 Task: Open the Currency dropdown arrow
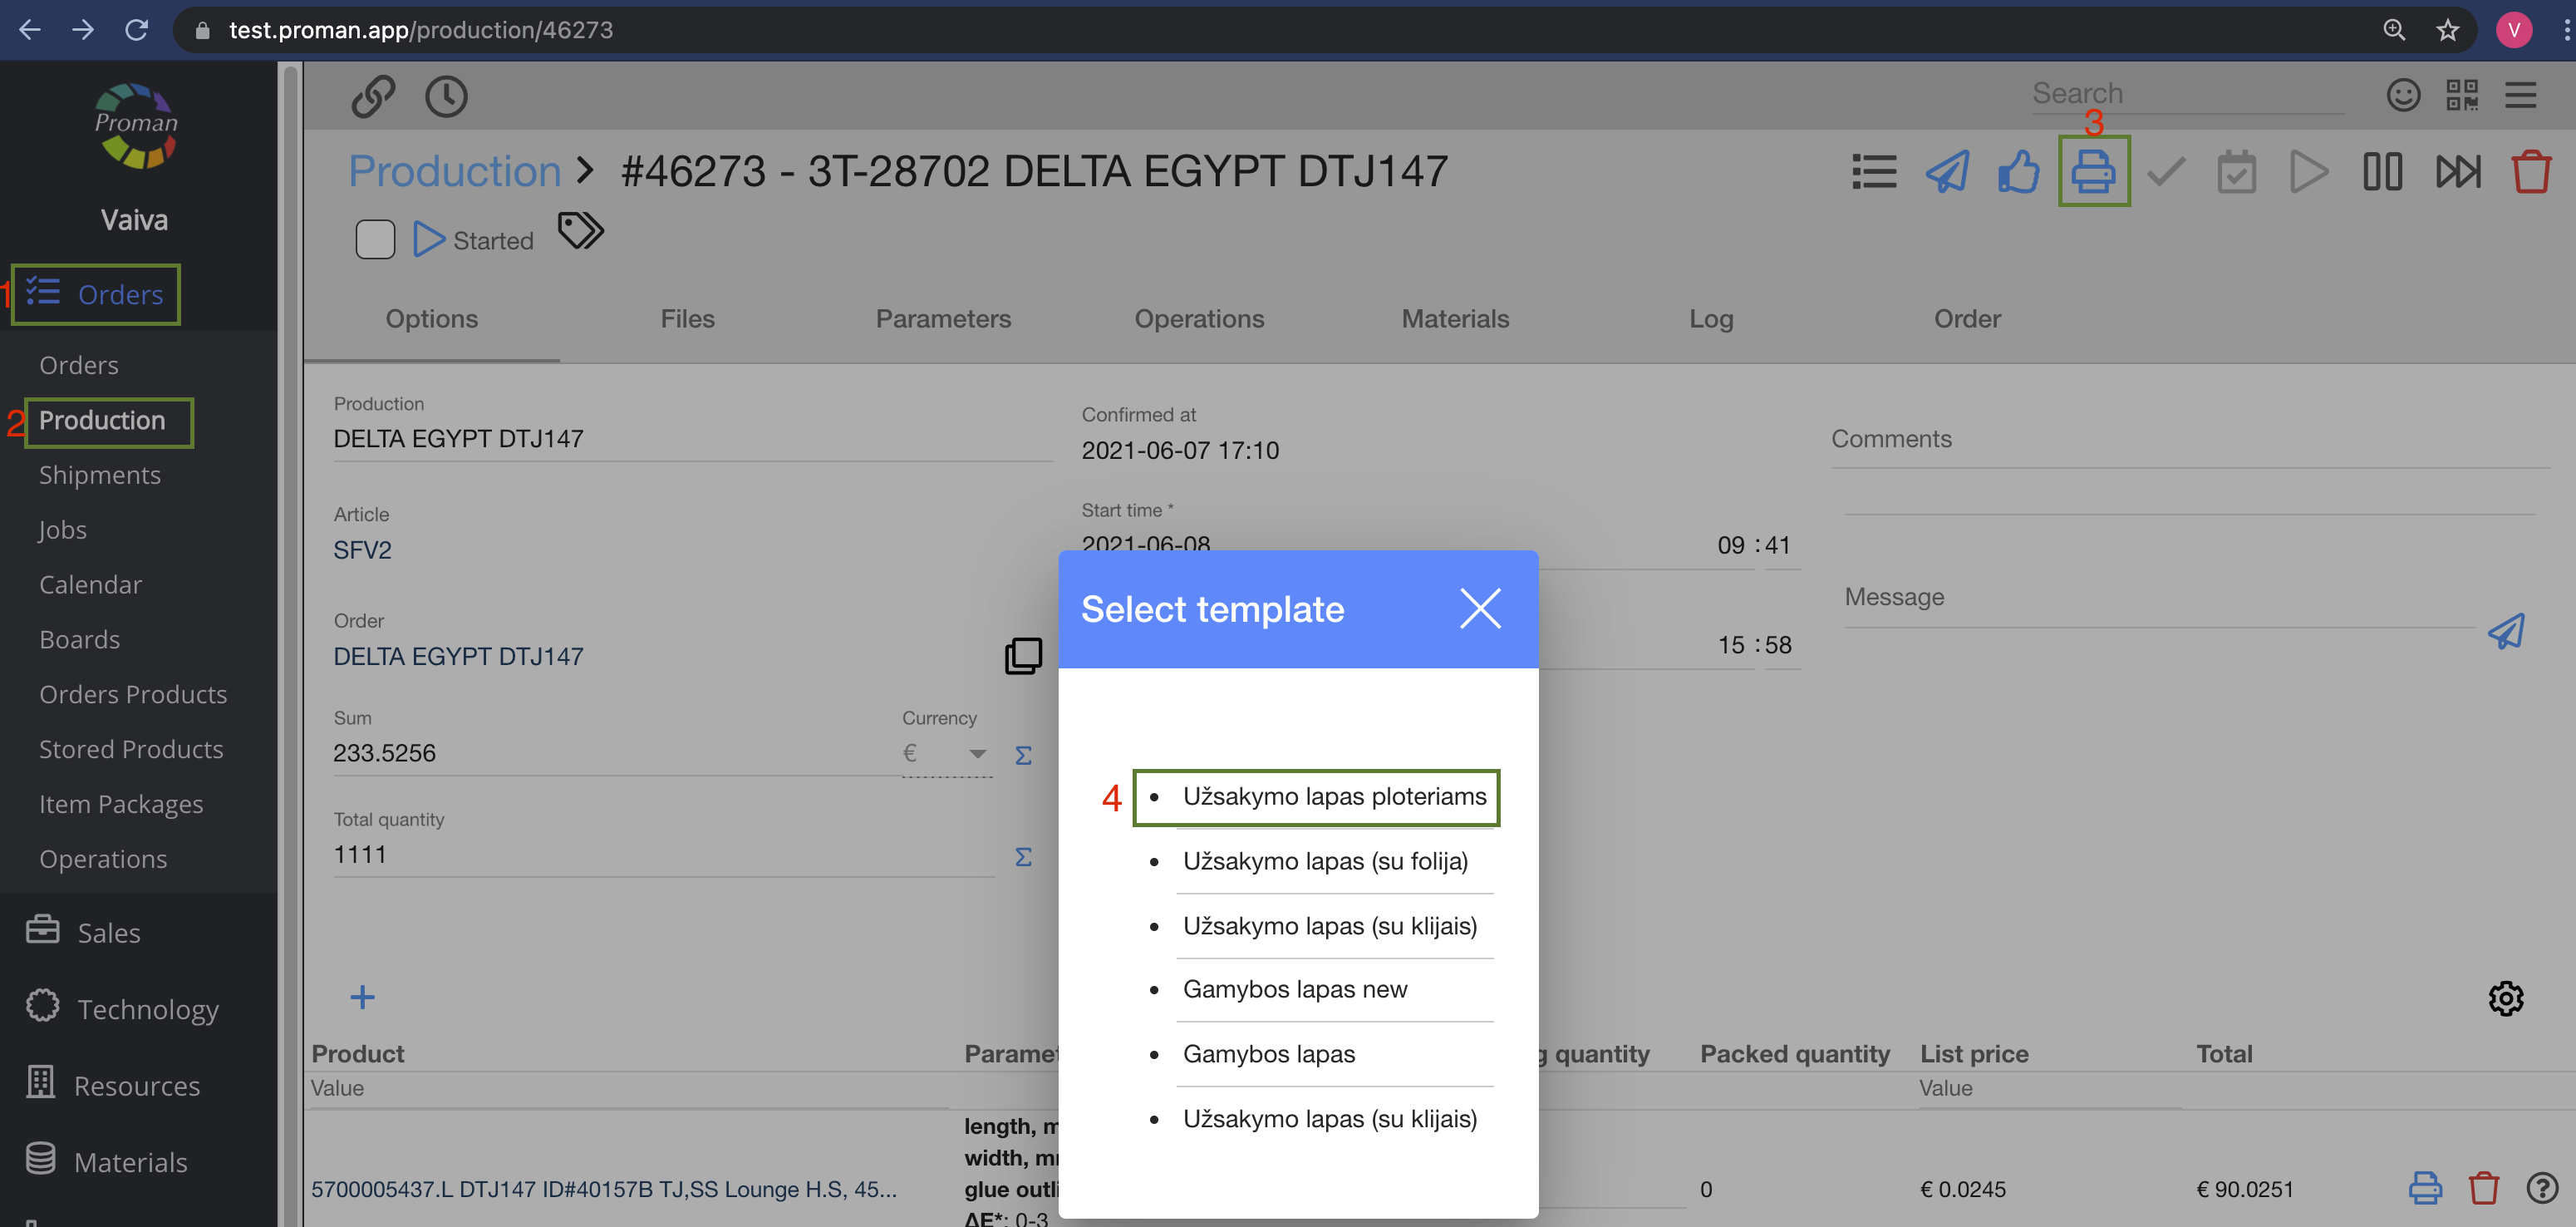coord(977,753)
